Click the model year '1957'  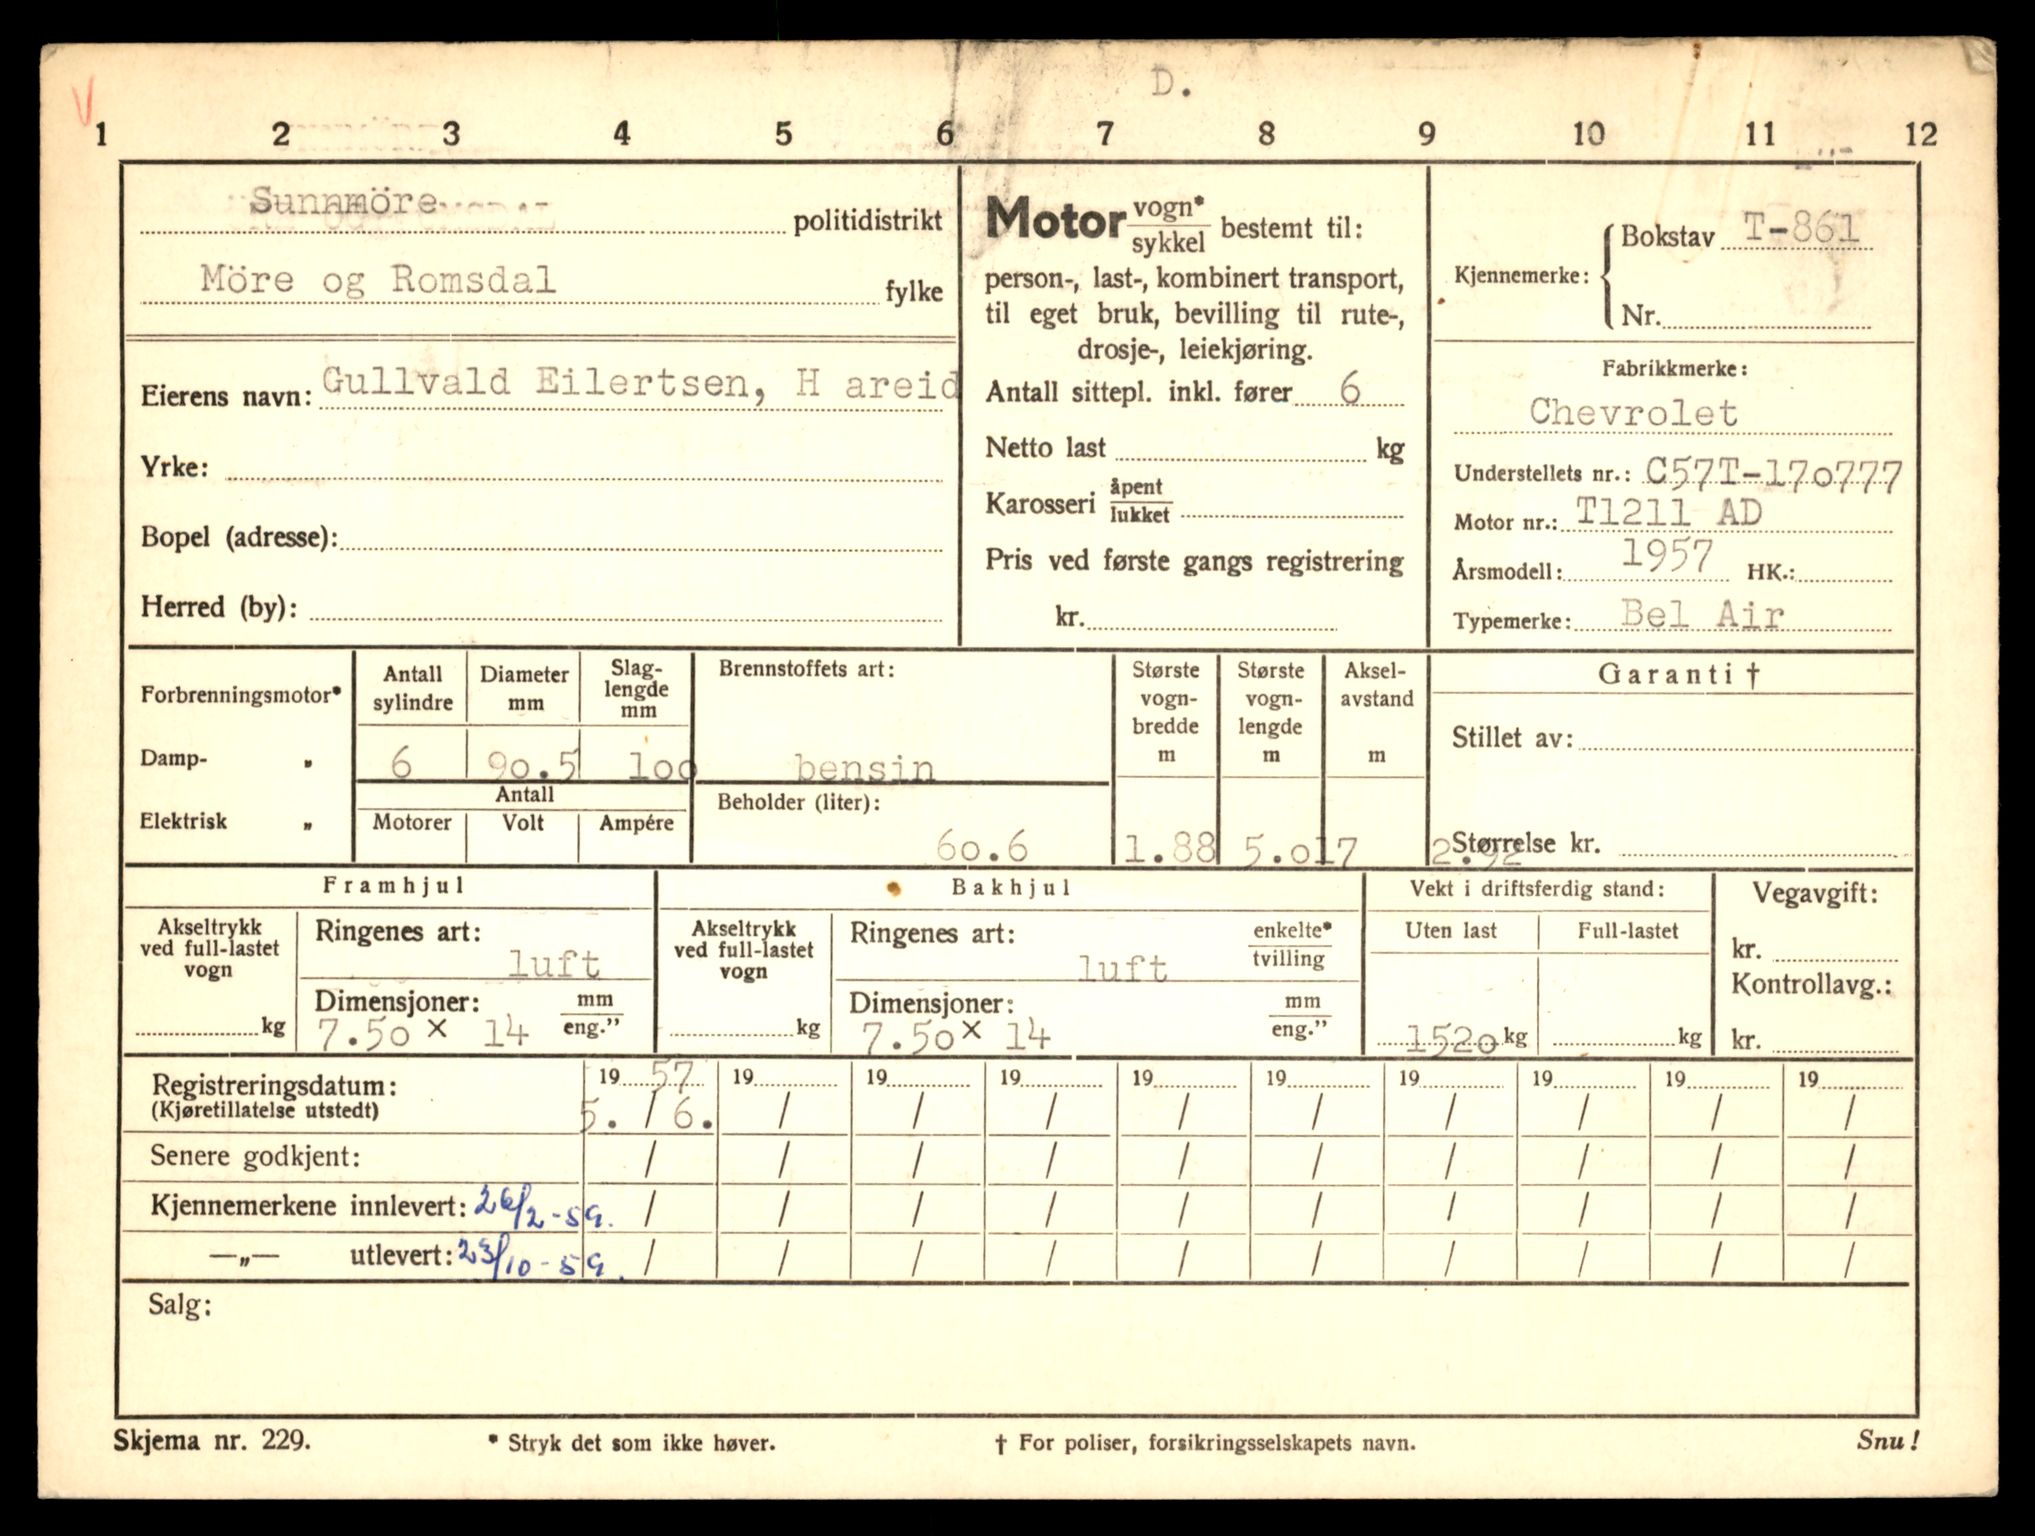point(1667,555)
